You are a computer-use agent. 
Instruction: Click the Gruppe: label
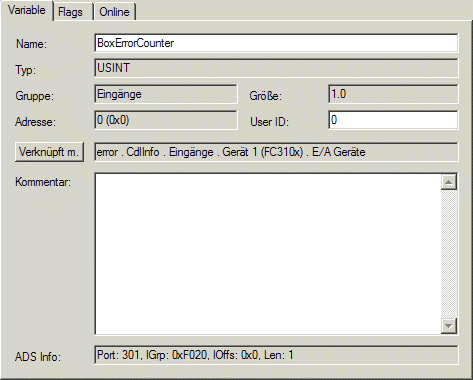[x=34, y=96]
